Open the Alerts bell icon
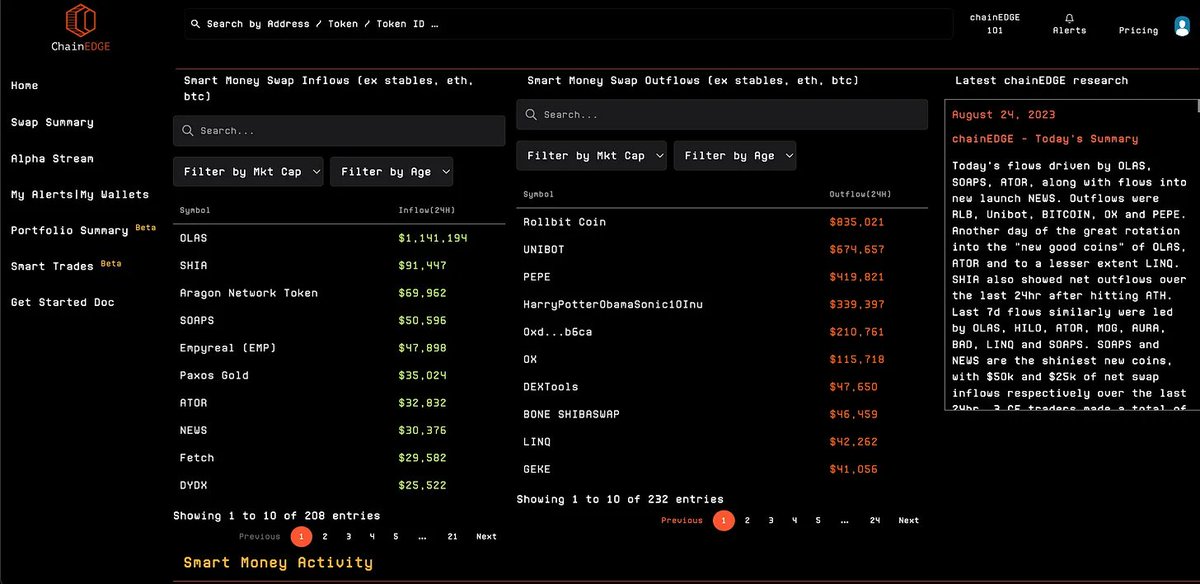1200x584 pixels. pos(1069,18)
